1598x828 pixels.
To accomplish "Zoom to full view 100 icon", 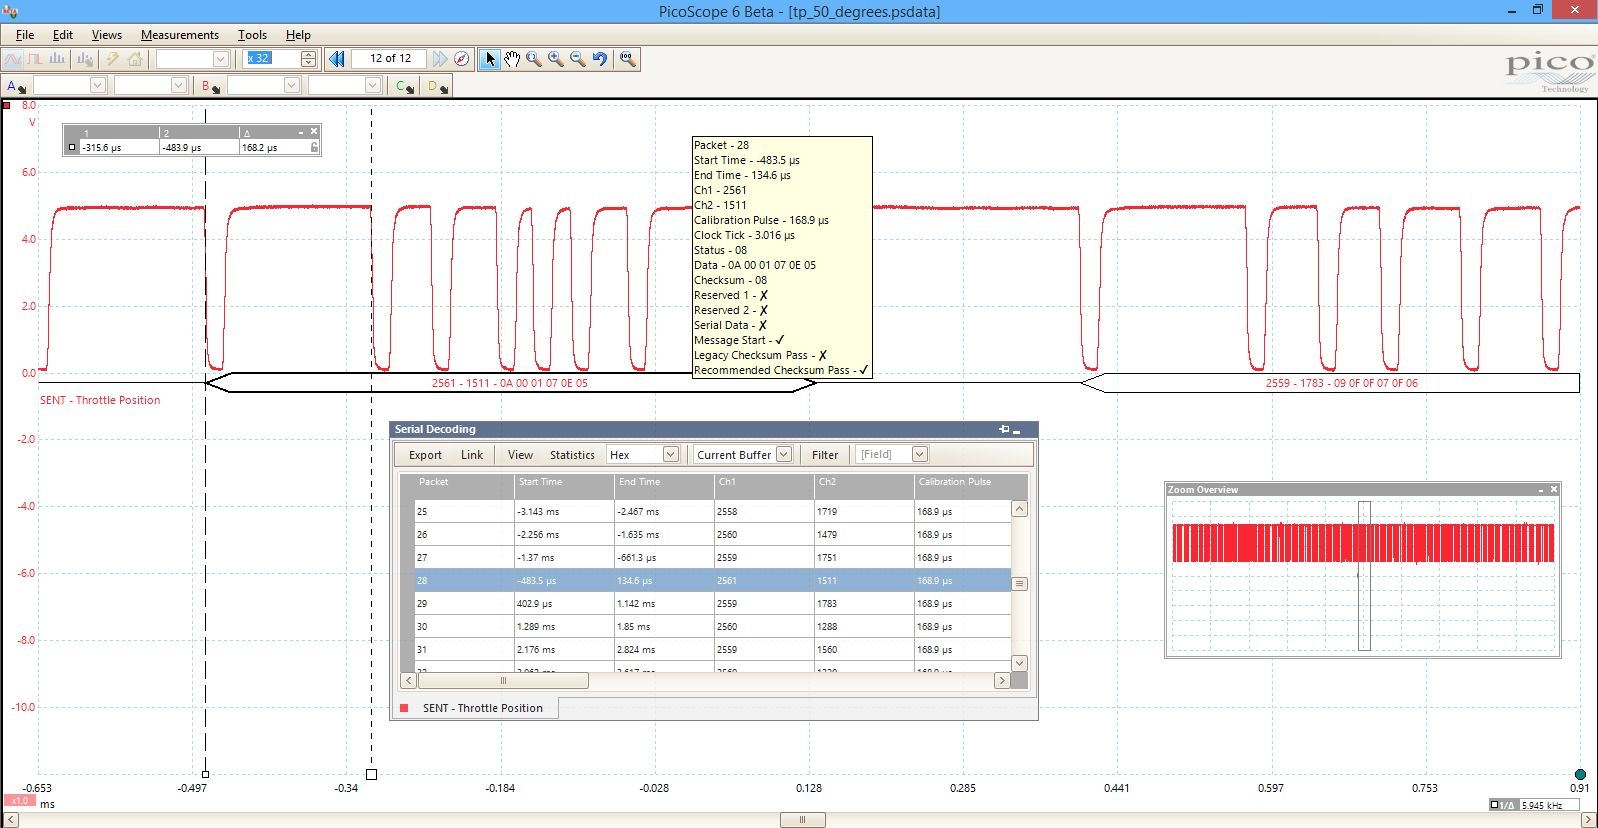I will (x=627, y=59).
